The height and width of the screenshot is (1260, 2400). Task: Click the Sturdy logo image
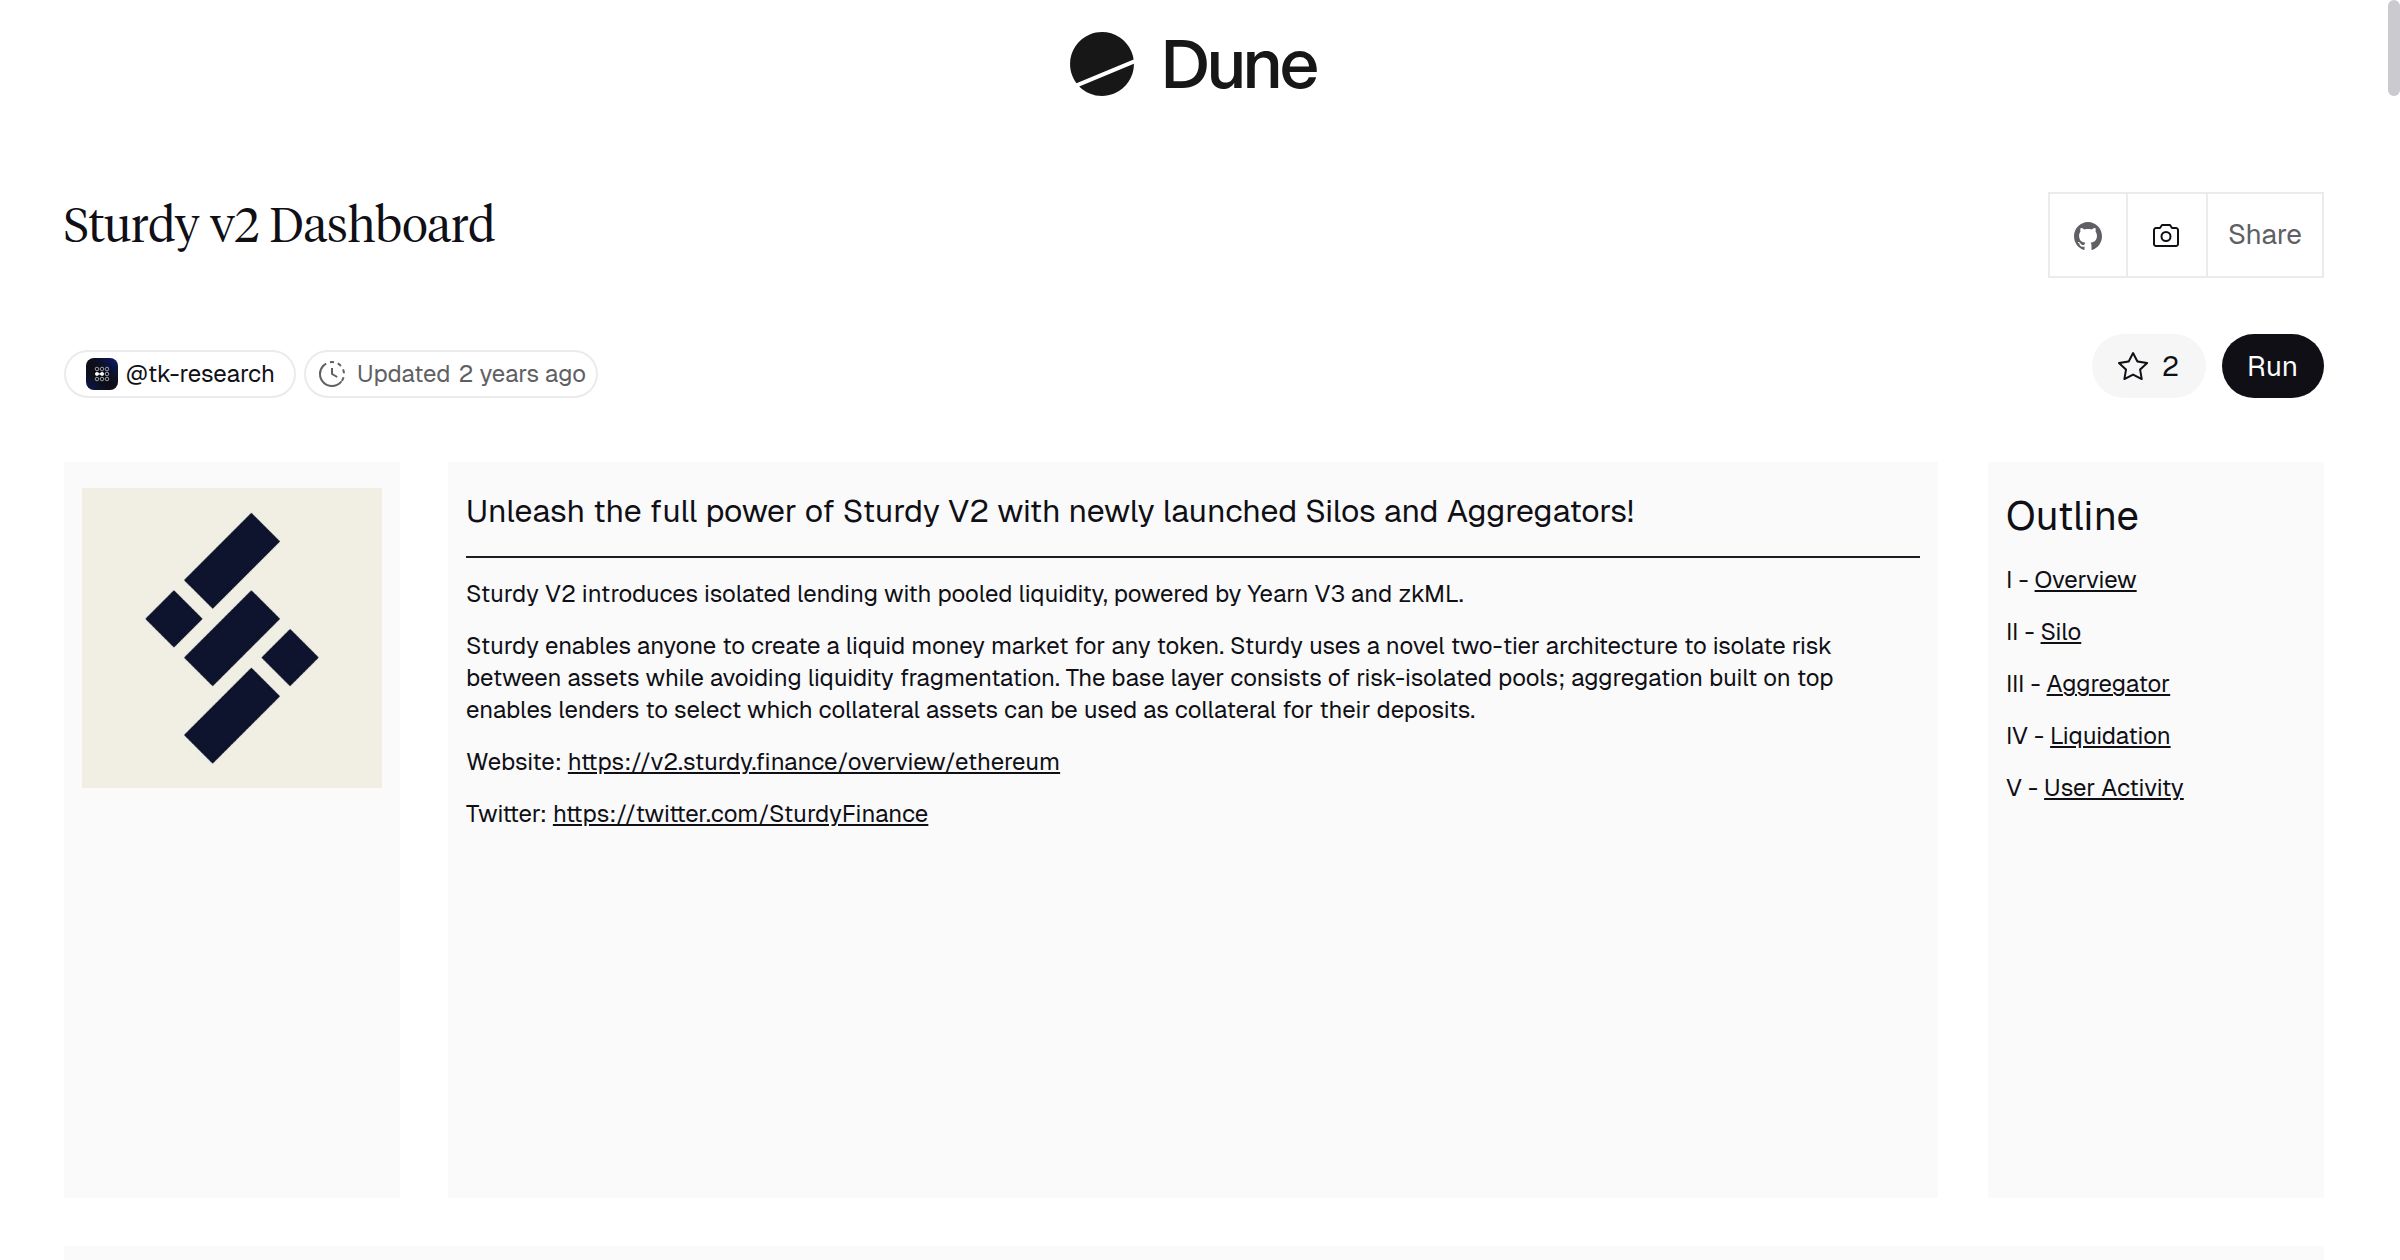tap(232, 638)
